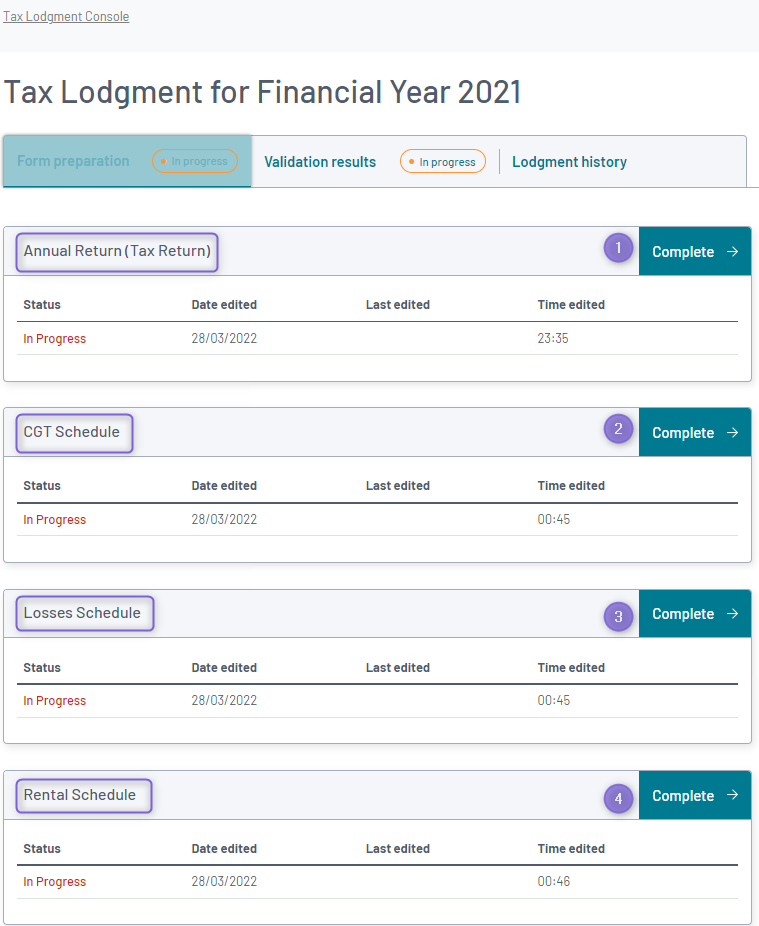Select the date edited 28/03/2022 for CGT Schedule
This screenshot has height=926, width=759.
(224, 519)
